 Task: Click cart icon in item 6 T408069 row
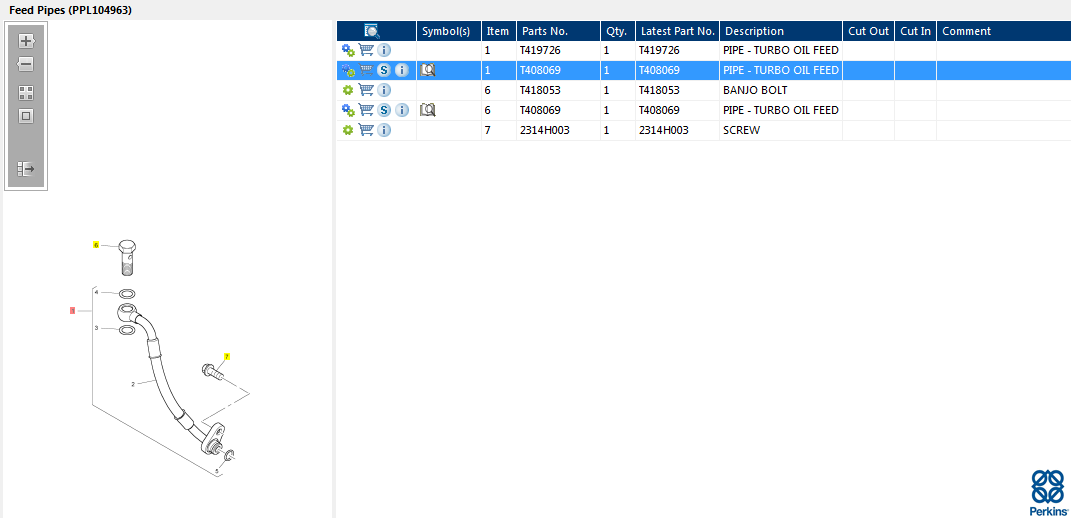click(x=366, y=110)
